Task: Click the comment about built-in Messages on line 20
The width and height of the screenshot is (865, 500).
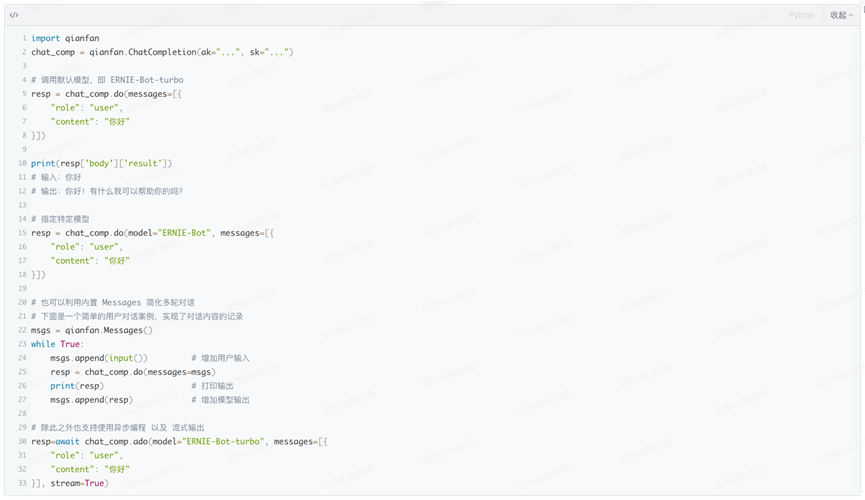Action: click(x=113, y=302)
